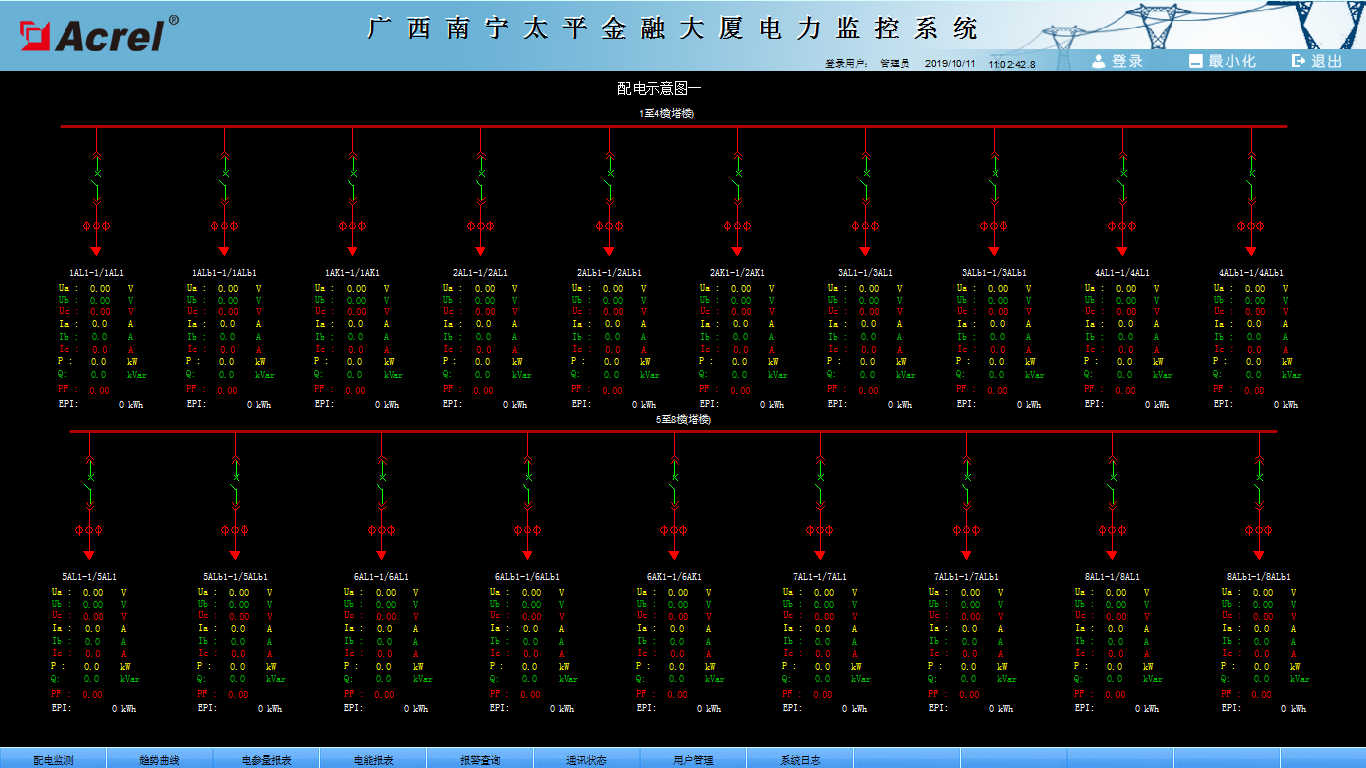Open the 用户管理 tab
Viewport: 1366px width, 768px height.
point(694,759)
